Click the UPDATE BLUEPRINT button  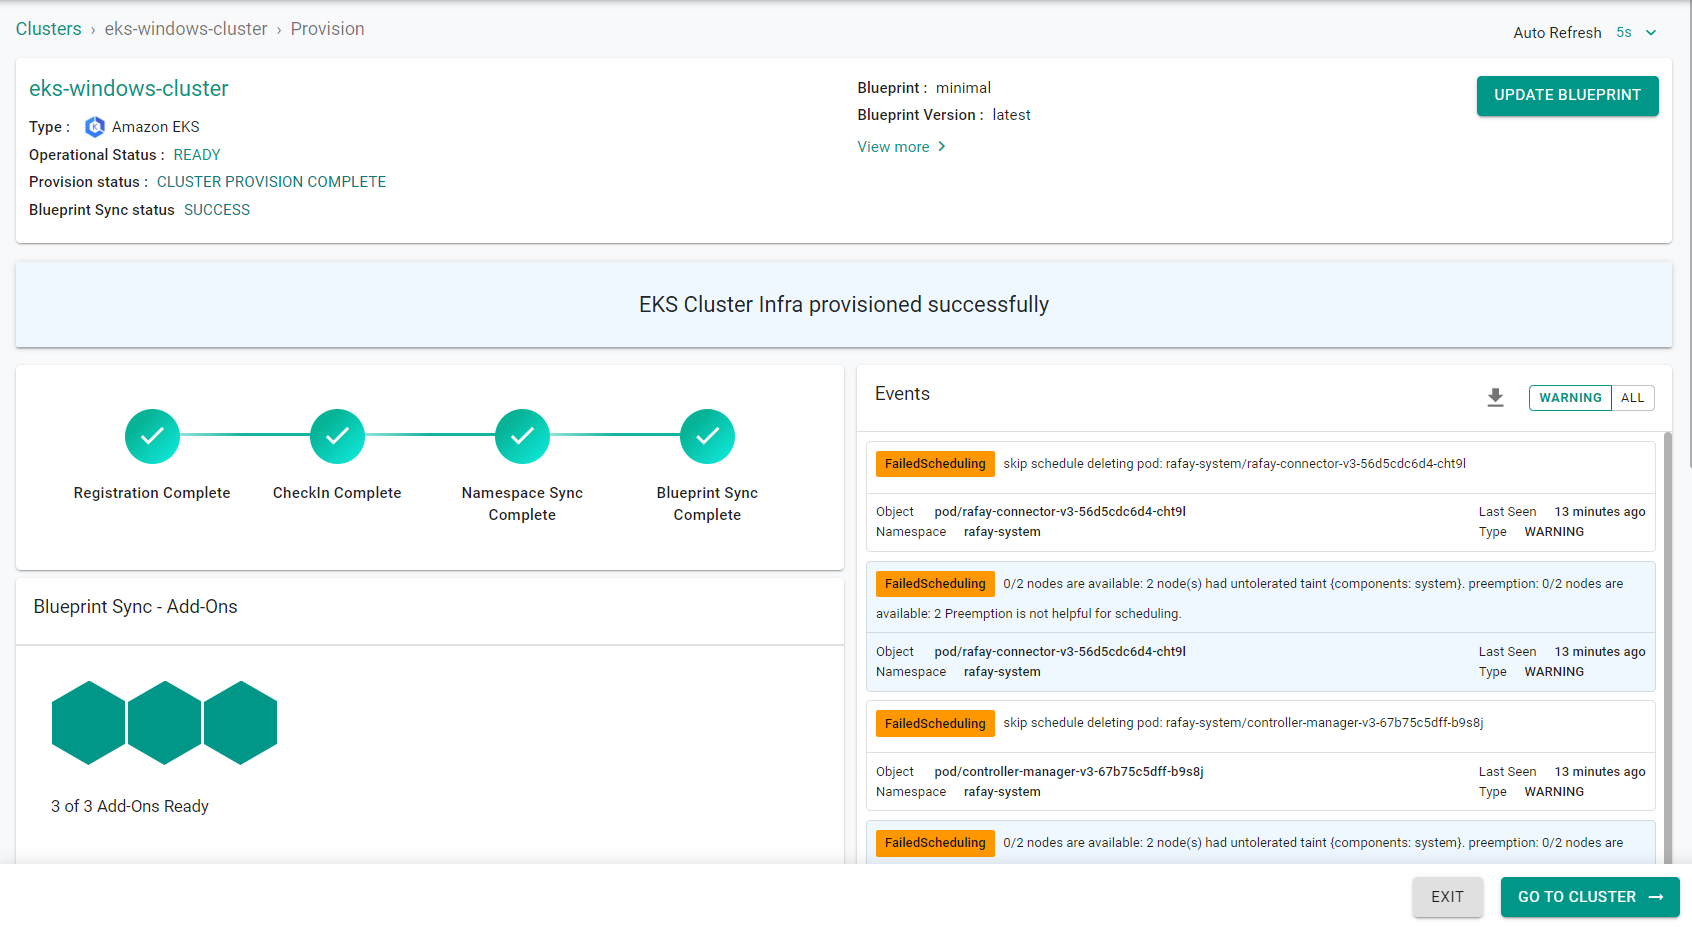point(1567,96)
